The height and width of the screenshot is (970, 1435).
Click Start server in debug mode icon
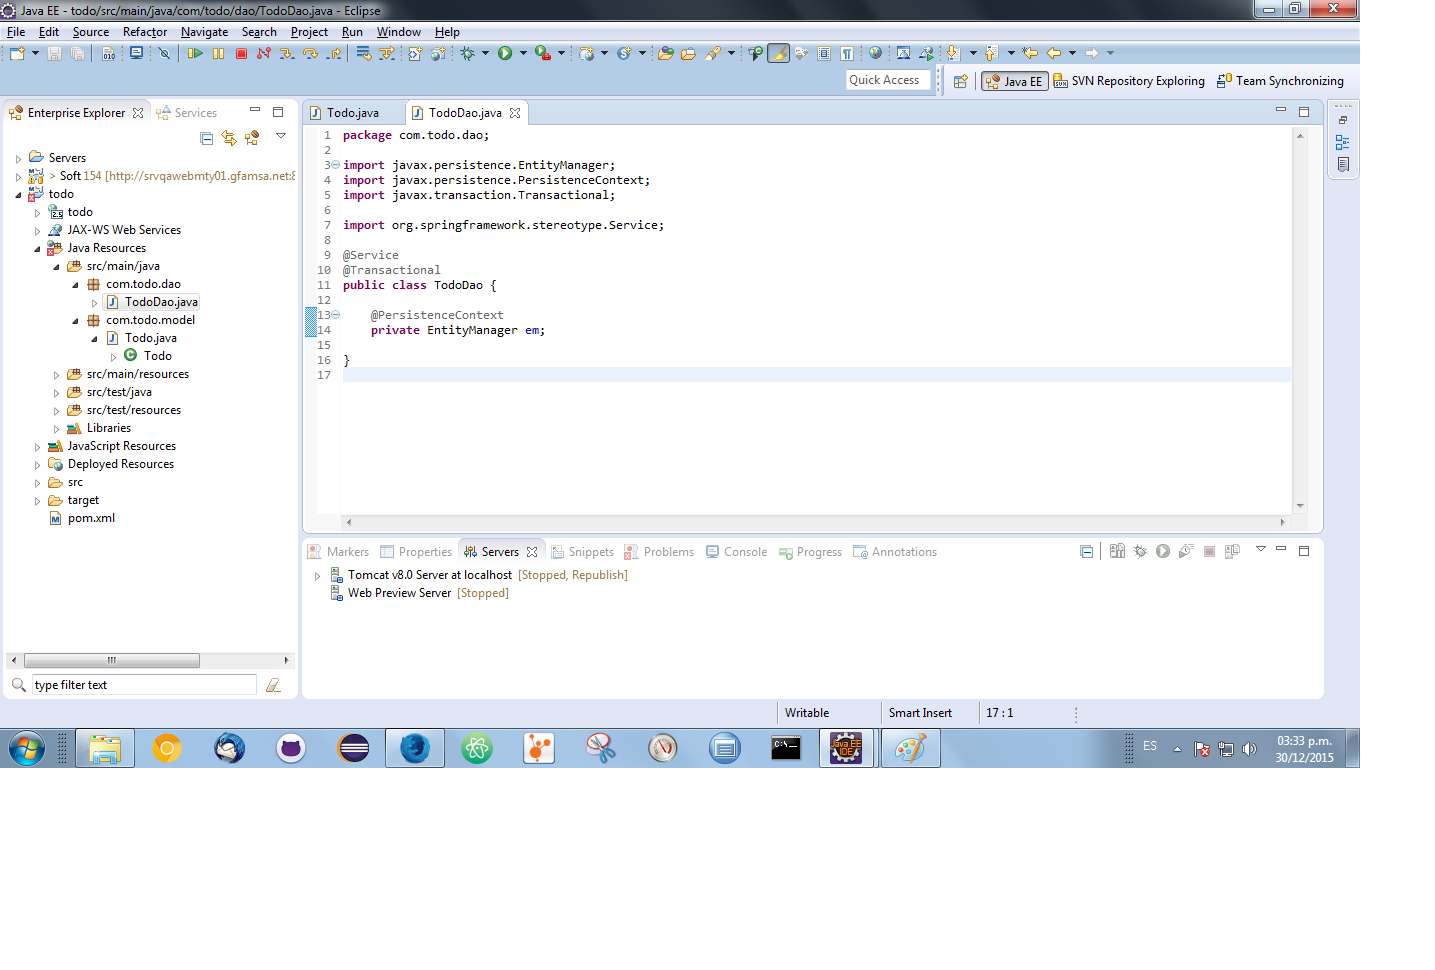[1140, 551]
